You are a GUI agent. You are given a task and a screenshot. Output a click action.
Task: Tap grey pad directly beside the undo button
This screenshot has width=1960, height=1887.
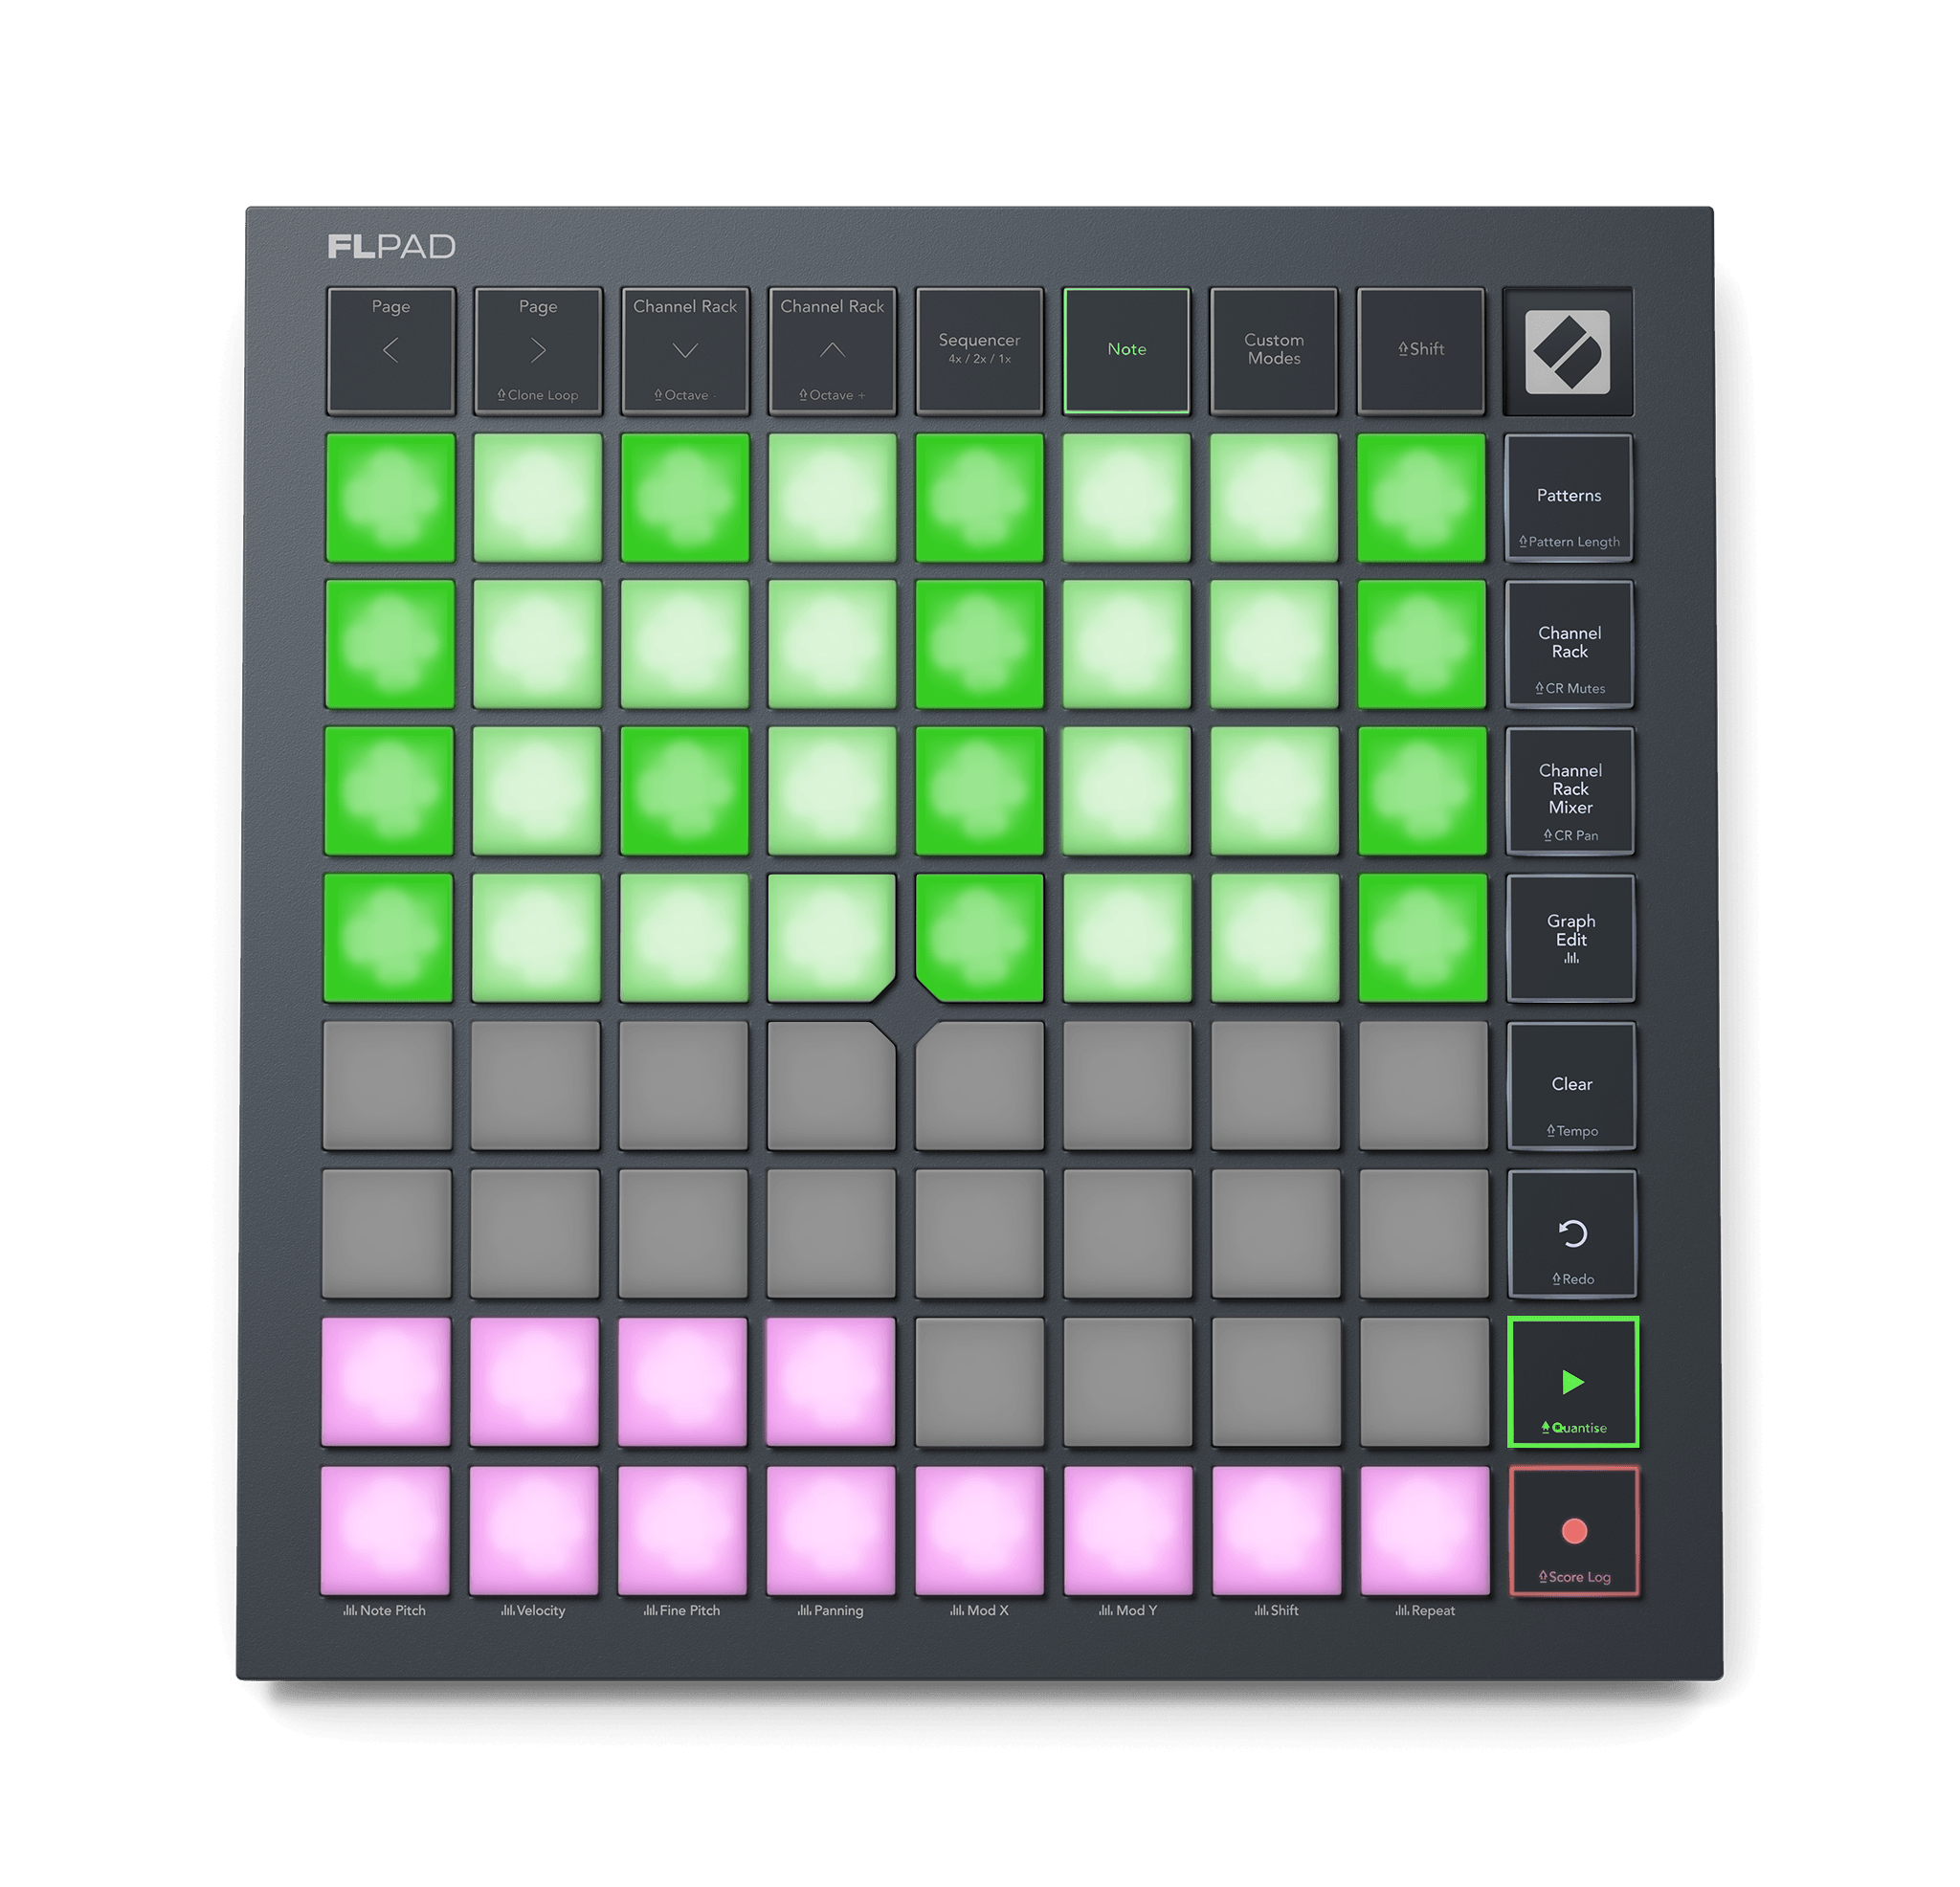coord(1424,1234)
